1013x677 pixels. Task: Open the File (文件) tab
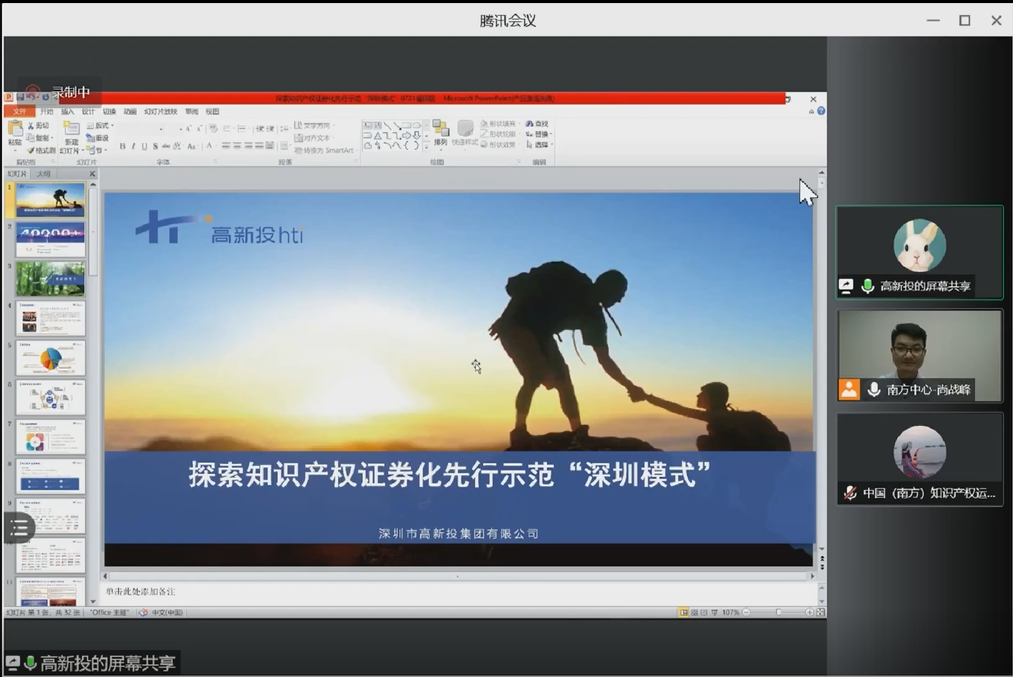pyautogui.click(x=19, y=111)
